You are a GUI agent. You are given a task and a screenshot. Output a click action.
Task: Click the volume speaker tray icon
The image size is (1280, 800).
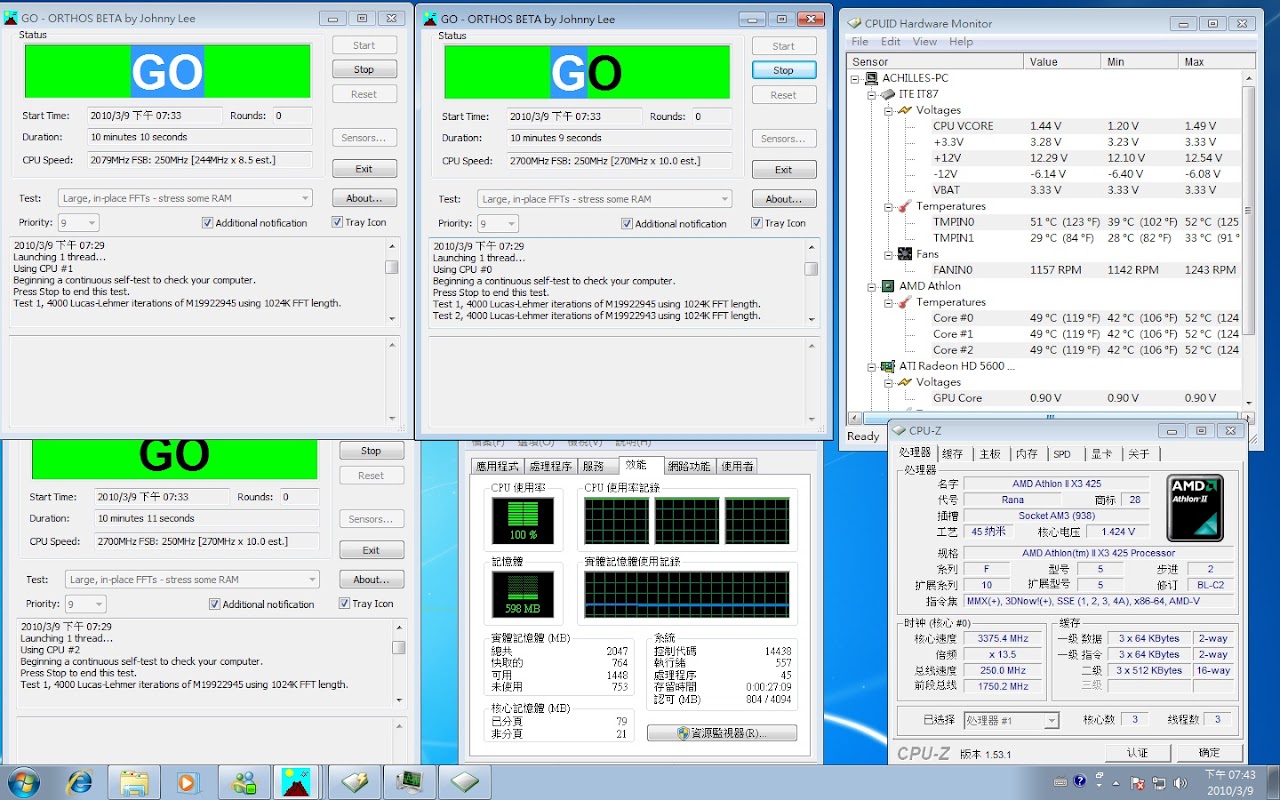pyautogui.click(x=1181, y=782)
